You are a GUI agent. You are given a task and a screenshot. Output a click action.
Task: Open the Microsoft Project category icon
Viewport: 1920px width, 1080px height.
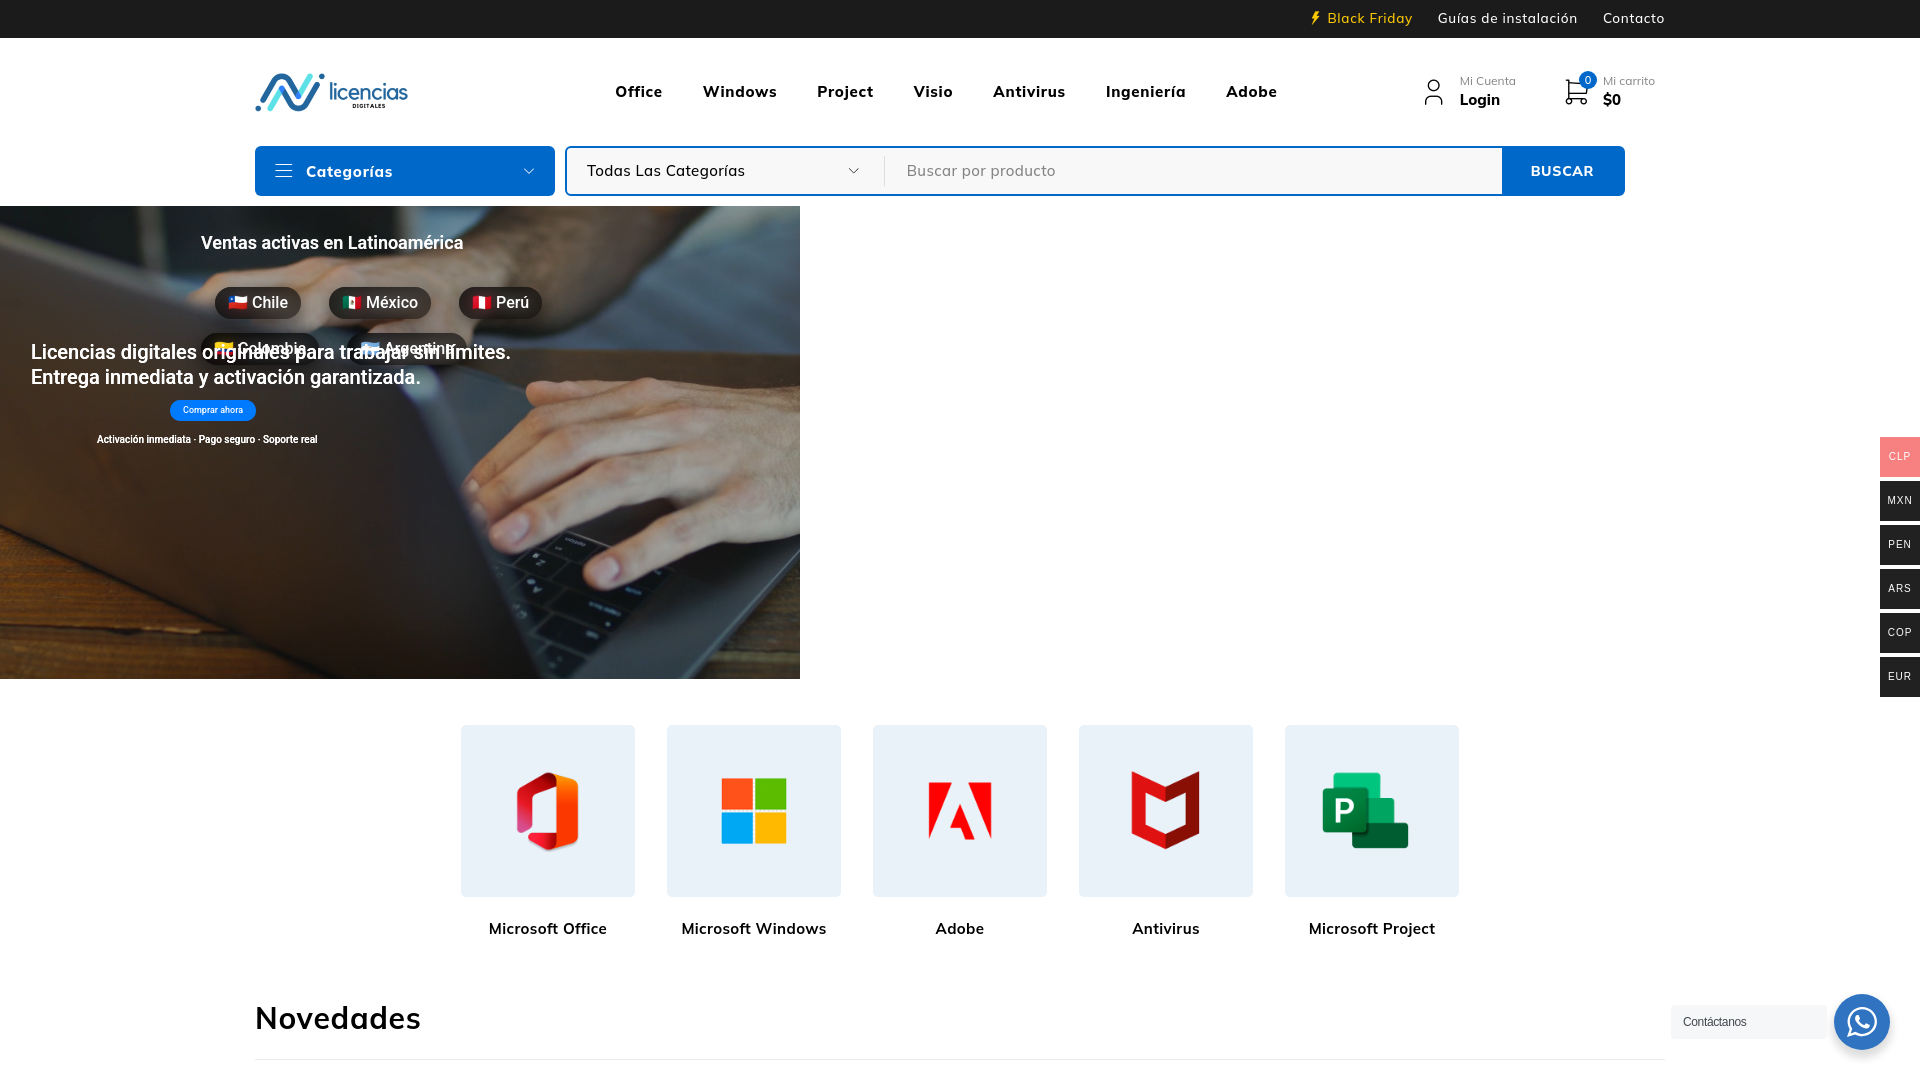(1372, 811)
